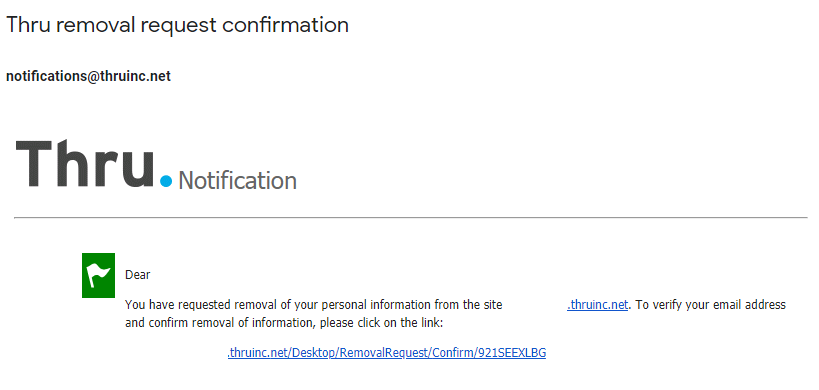
Task: Select the gray Notification label beside logo
Action: 238,181
